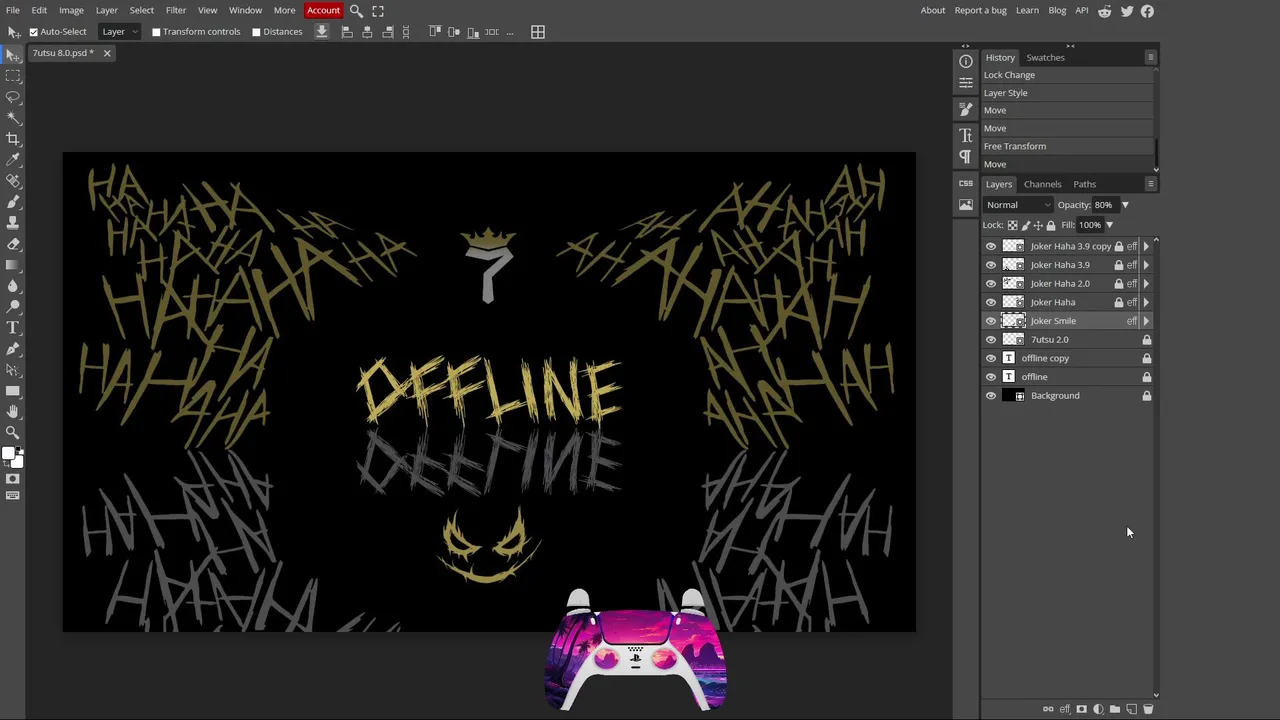Select the Brush tool
Viewport: 1280px width, 720px height.
pos(13,202)
